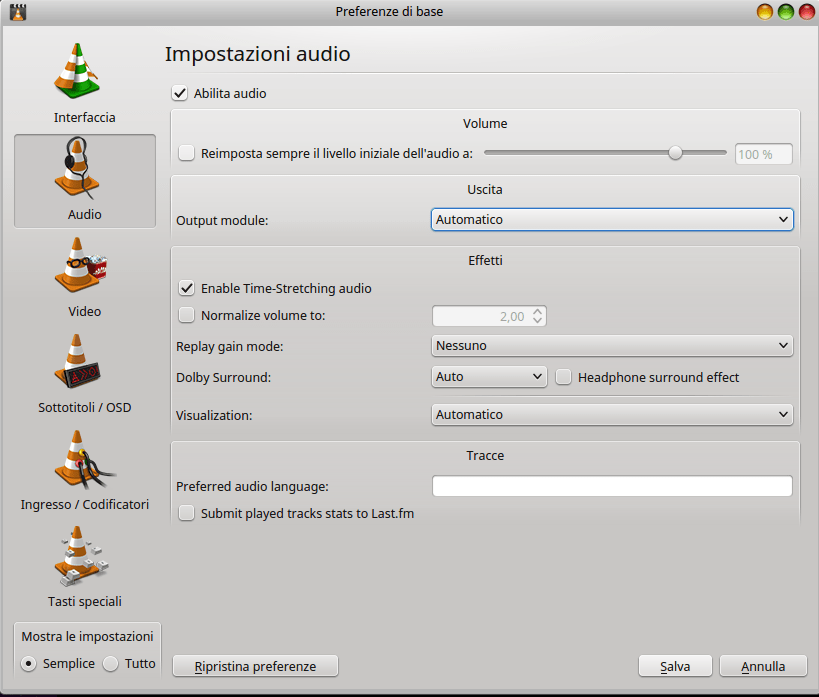Select the Audio cone with headphones icon
Viewport: 819px width, 697px height.
(x=77, y=168)
